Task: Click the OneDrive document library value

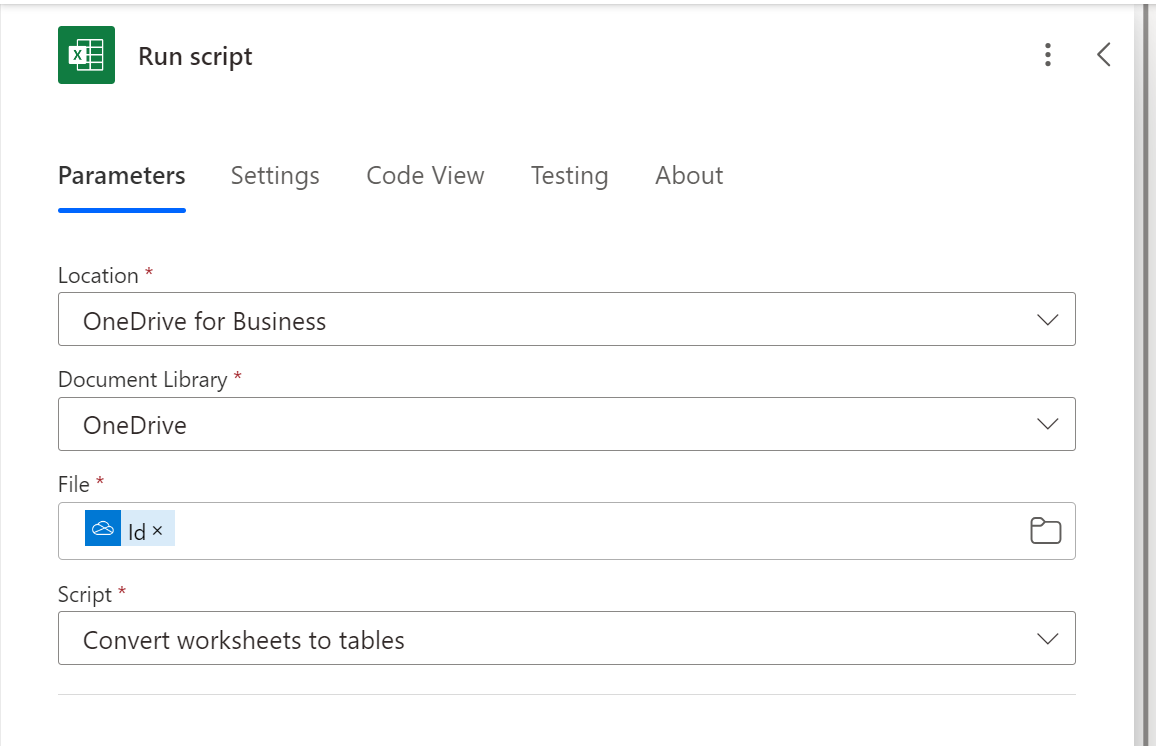Action: point(135,425)
